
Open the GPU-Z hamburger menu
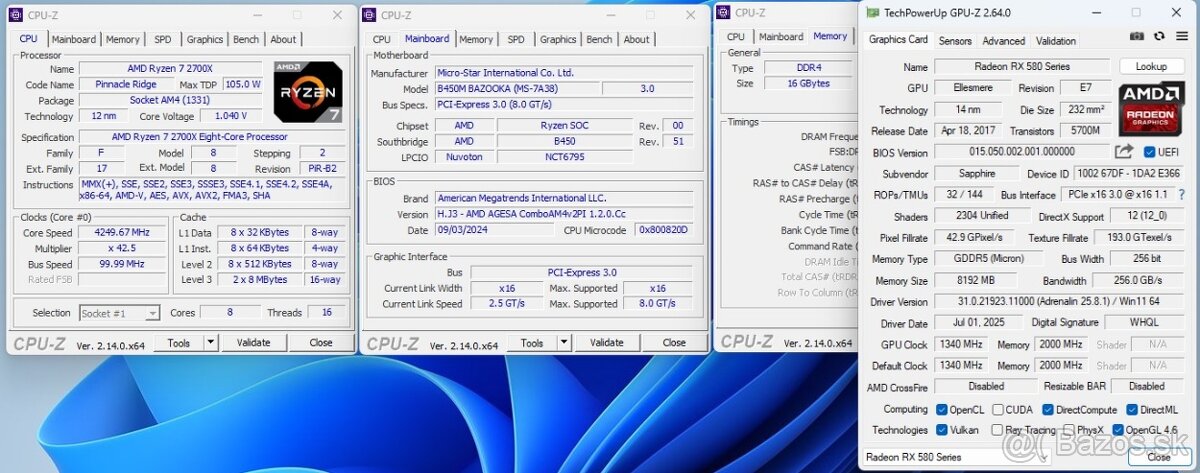point(1181,36)
